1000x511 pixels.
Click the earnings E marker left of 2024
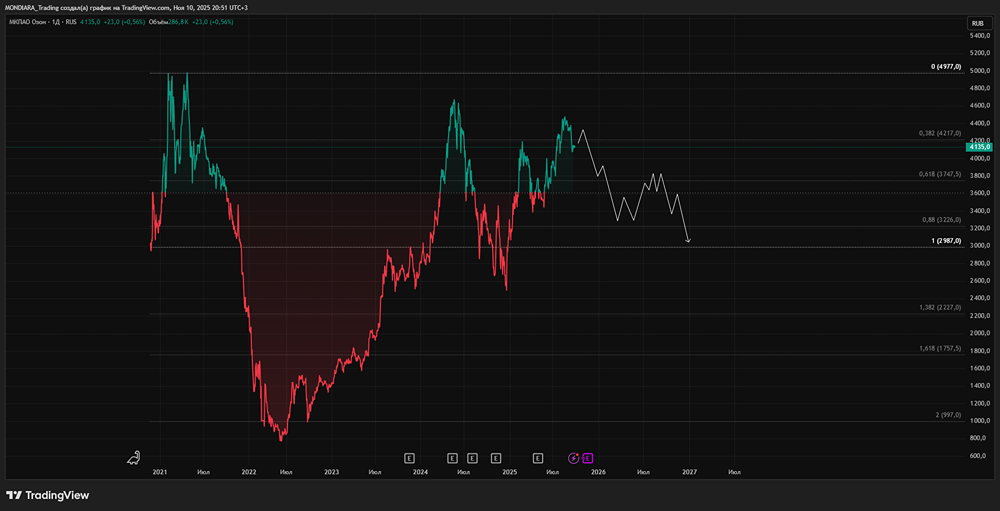coord(409,458)
